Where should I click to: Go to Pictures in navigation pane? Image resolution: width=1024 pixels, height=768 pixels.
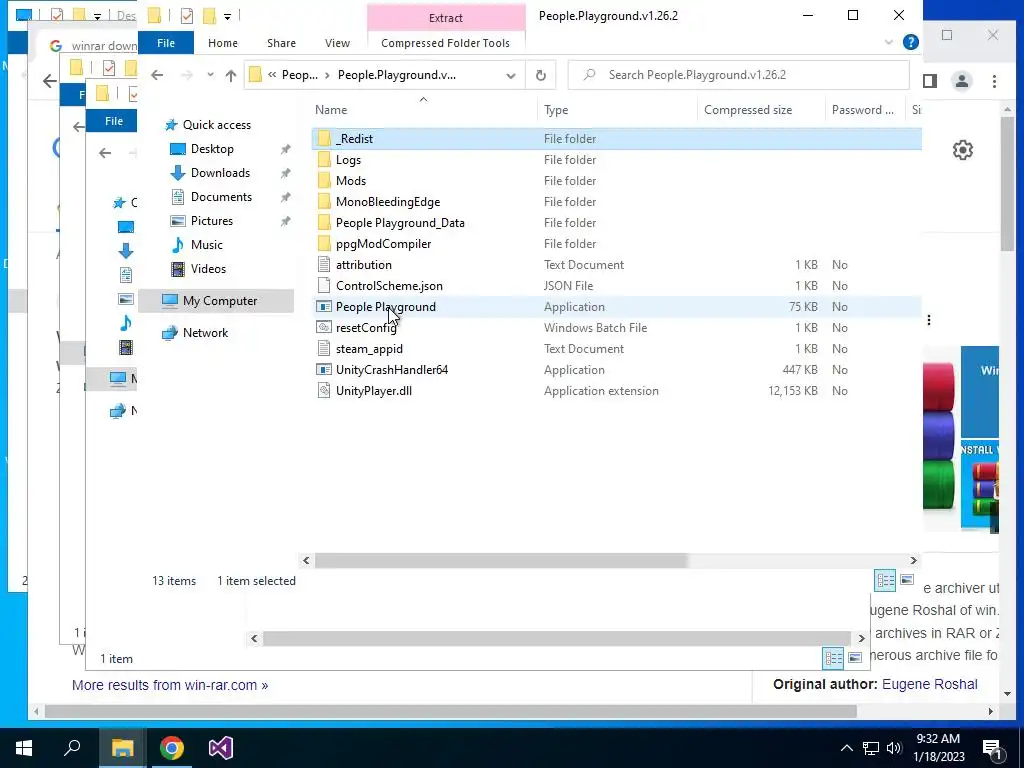[x=212, y=221]
